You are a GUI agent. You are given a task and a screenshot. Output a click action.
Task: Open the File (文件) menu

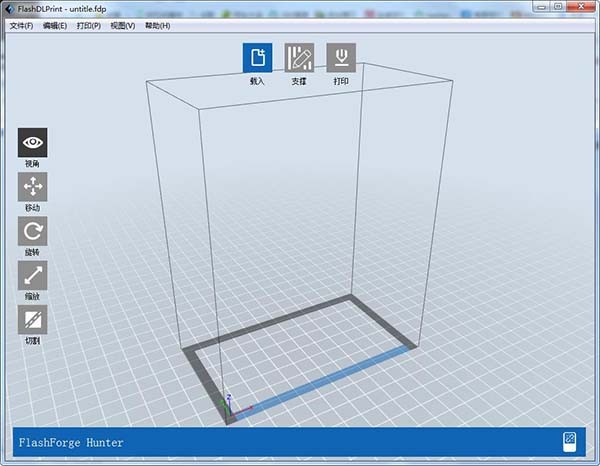[x=21, y=26]
